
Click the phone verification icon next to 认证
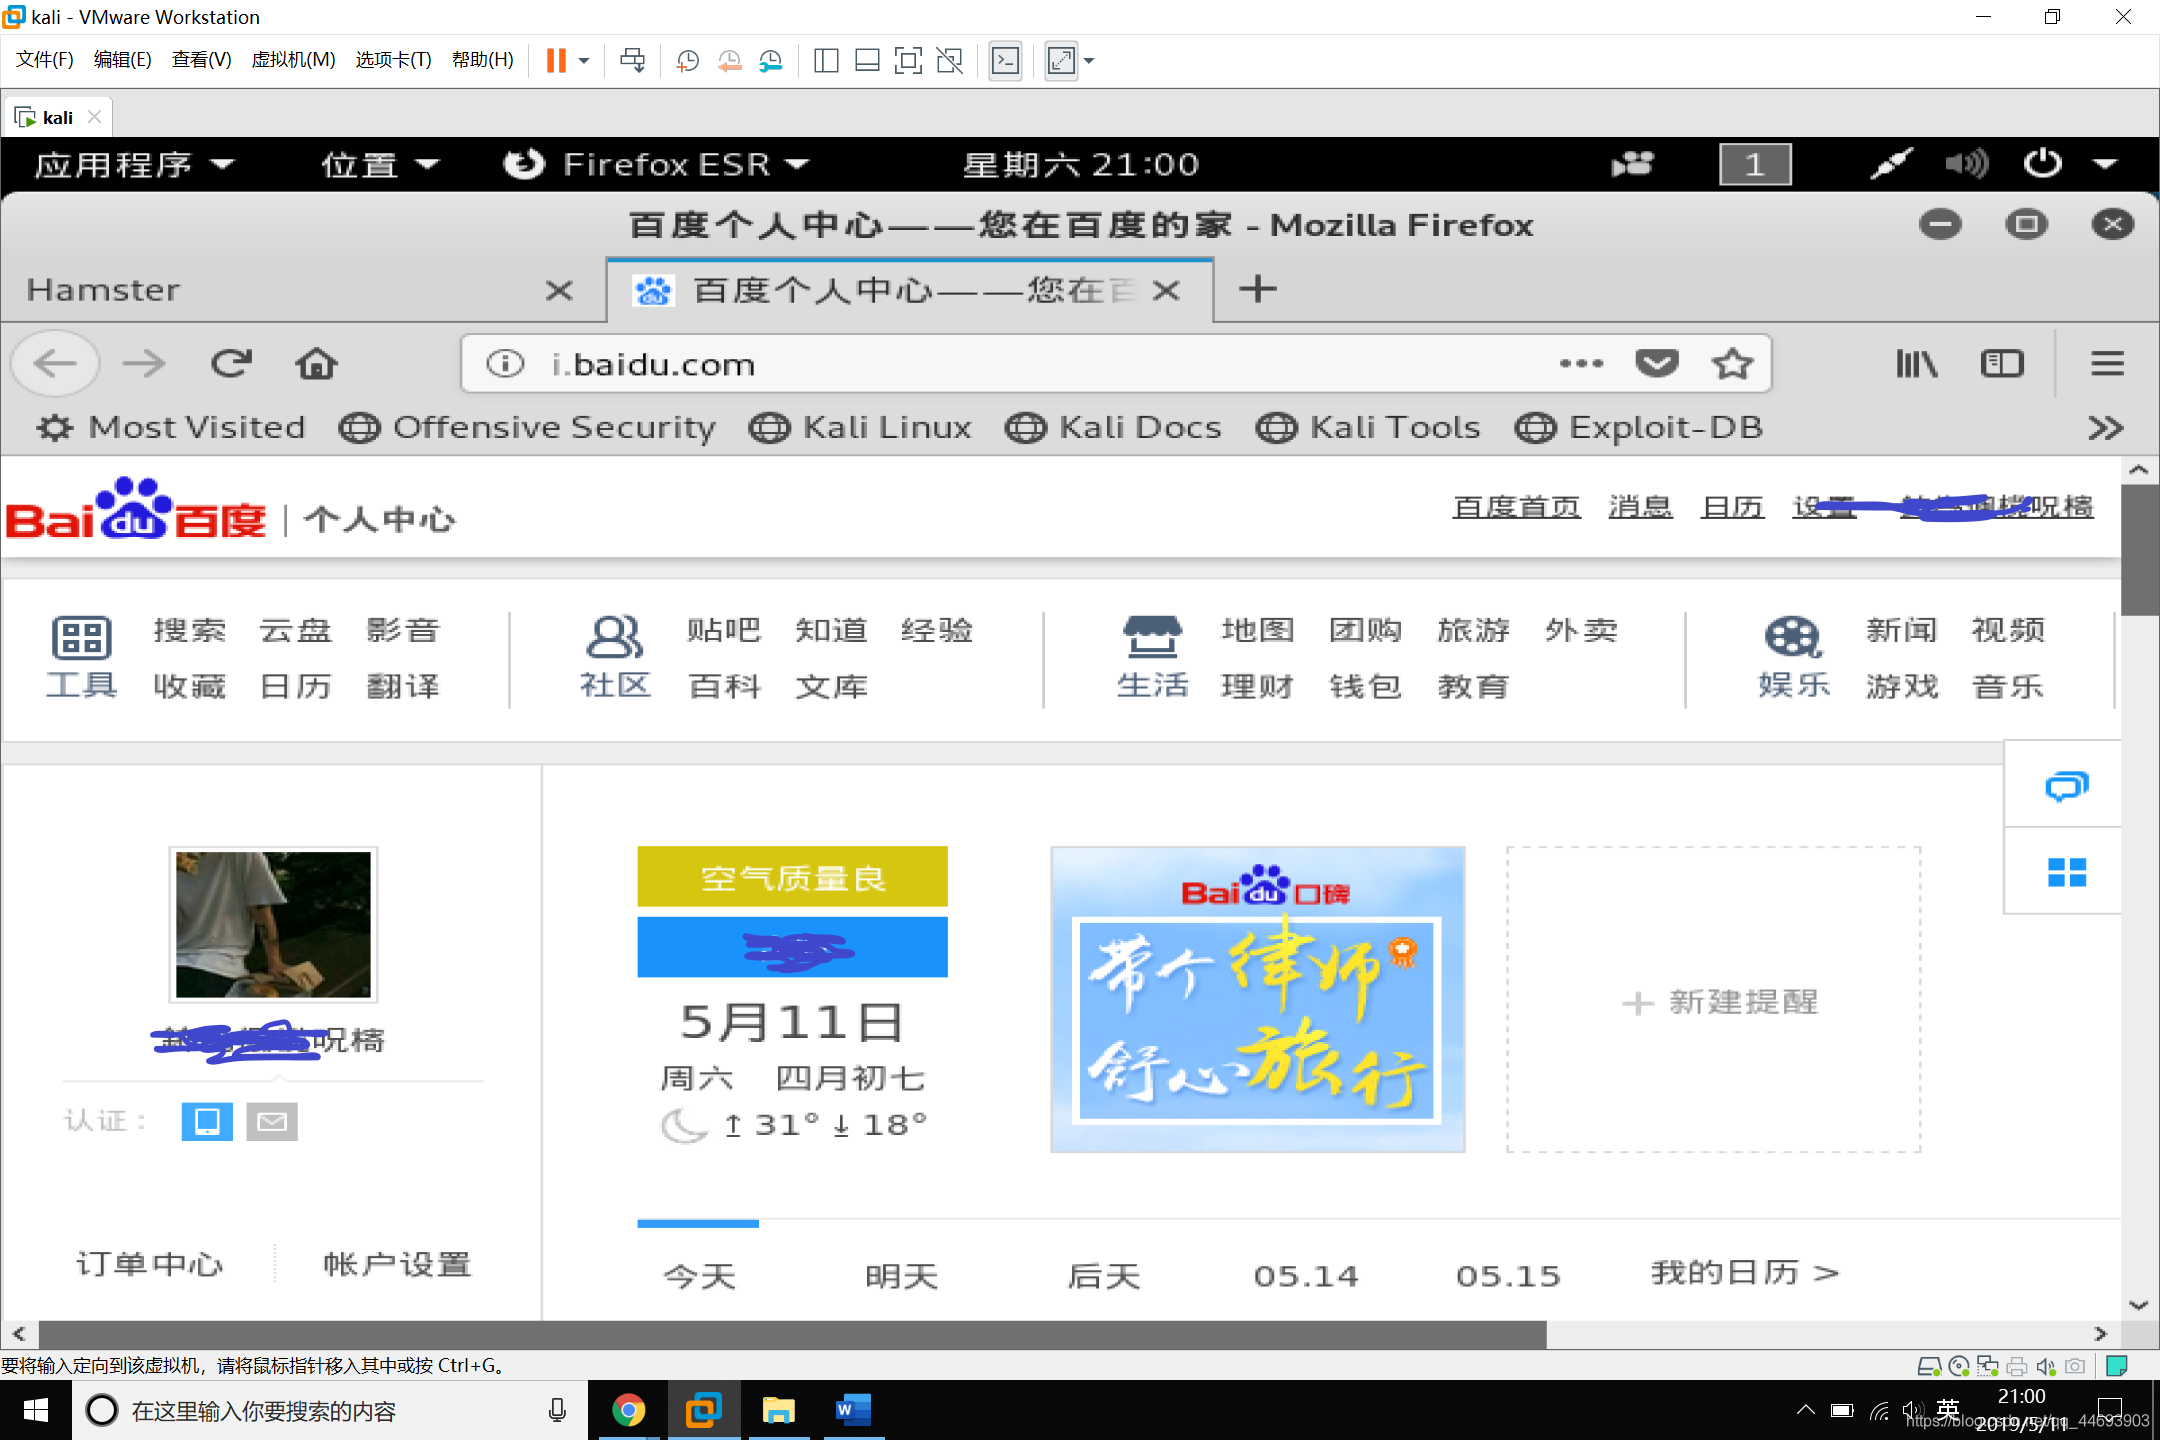(x=207, y=1121)
